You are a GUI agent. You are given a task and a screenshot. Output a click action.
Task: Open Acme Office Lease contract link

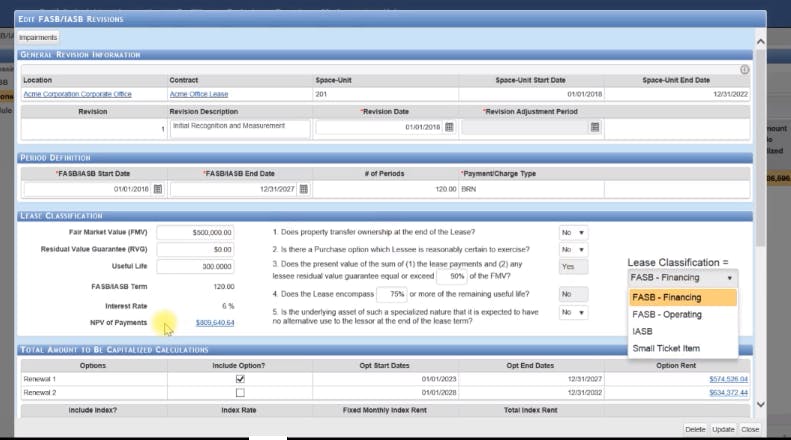(199, 94)
